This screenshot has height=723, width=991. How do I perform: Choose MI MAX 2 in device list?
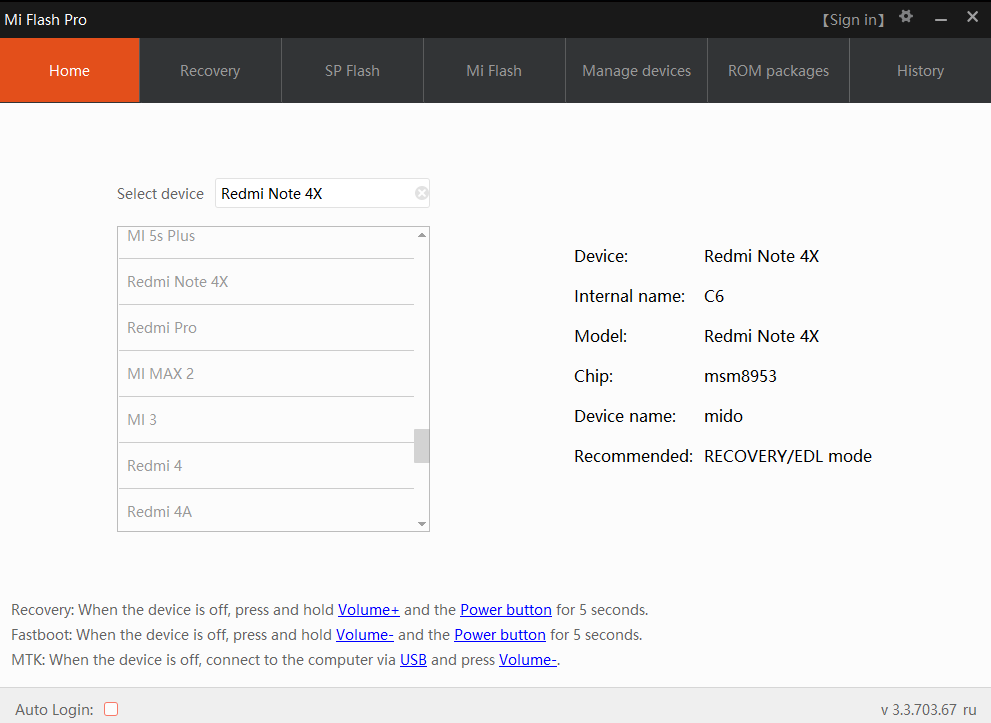[x=160, y=374]
